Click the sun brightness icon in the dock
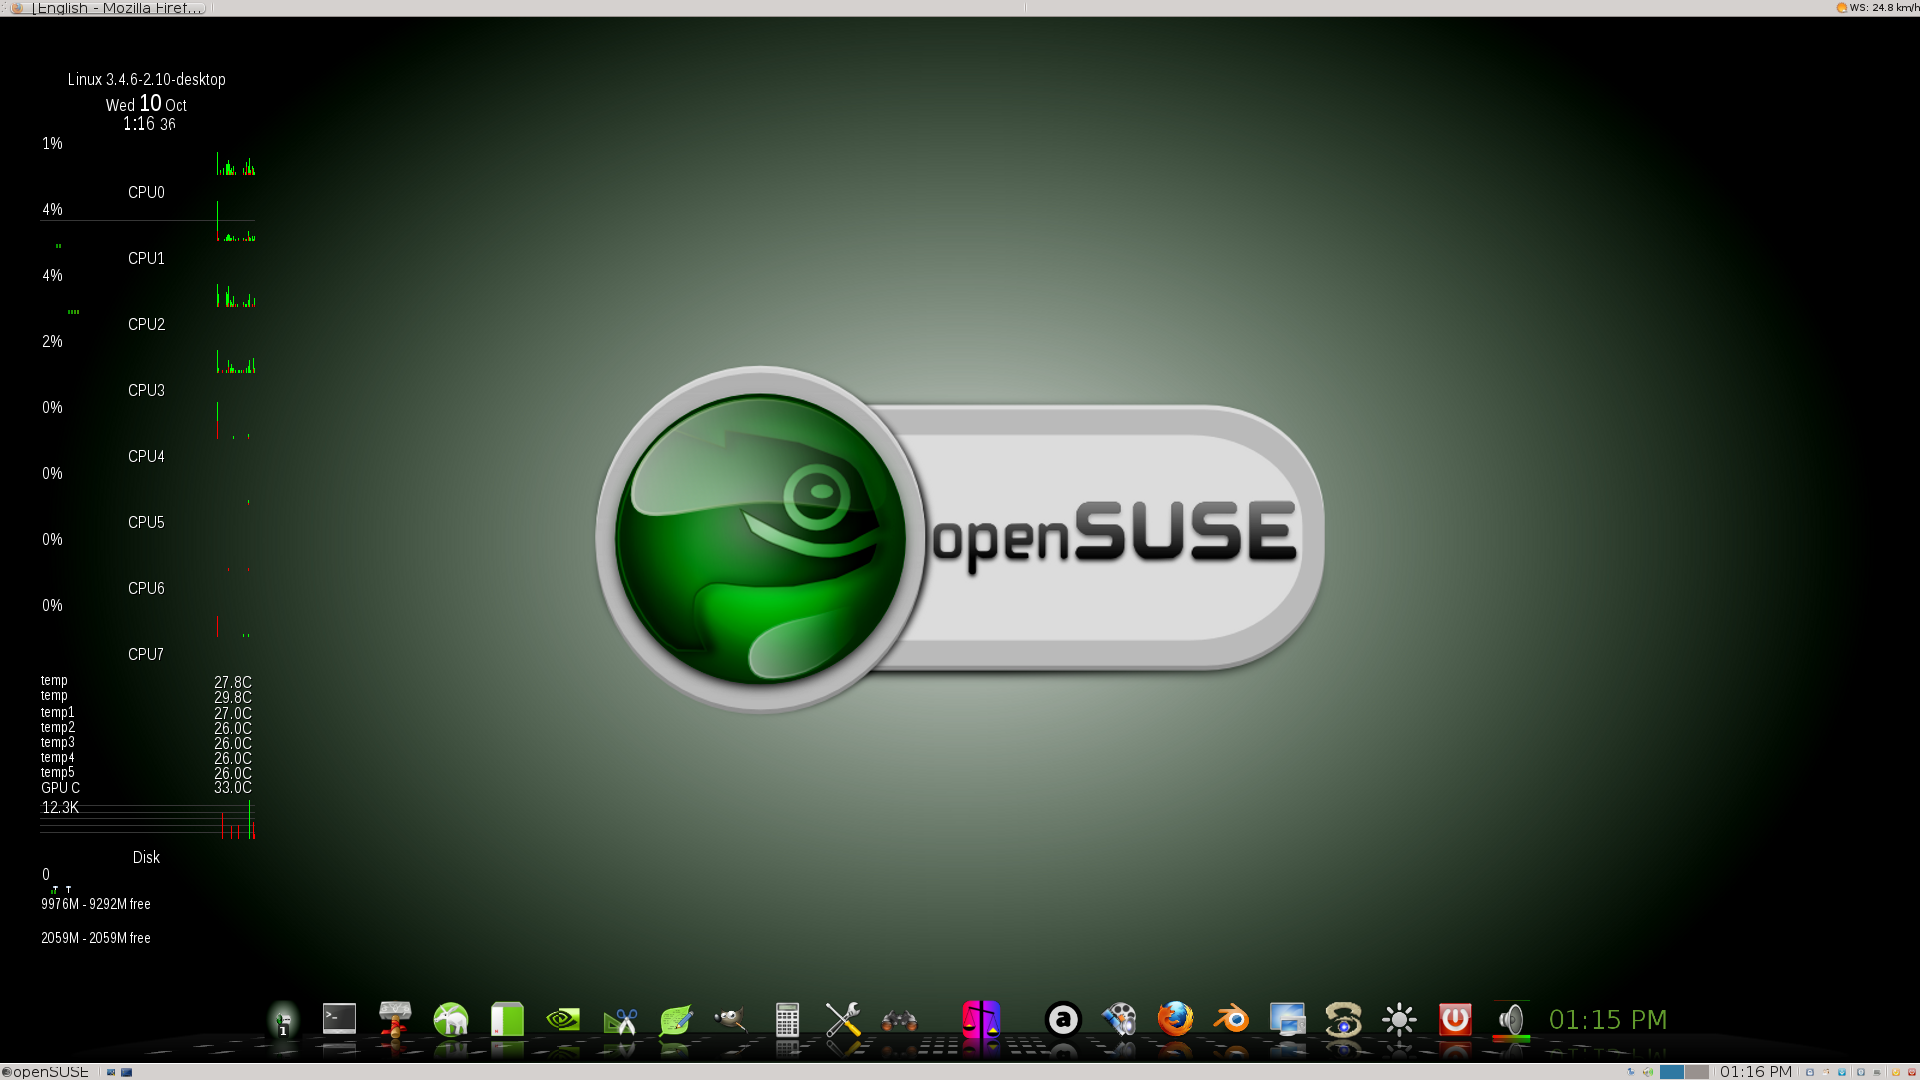Viewport: 1920px width, 1080px height. [x=1399, y=1019]
